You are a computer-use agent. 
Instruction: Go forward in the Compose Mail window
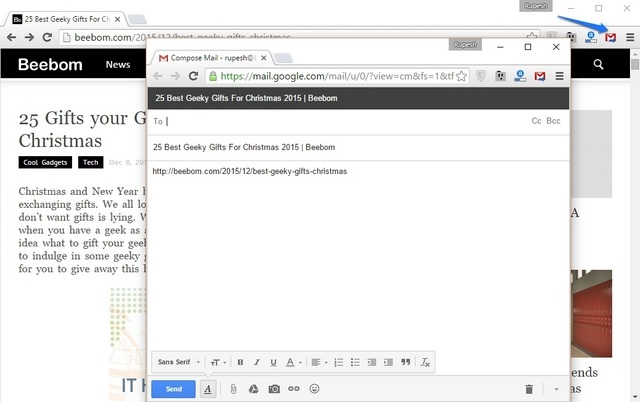[x=176, y=76]
